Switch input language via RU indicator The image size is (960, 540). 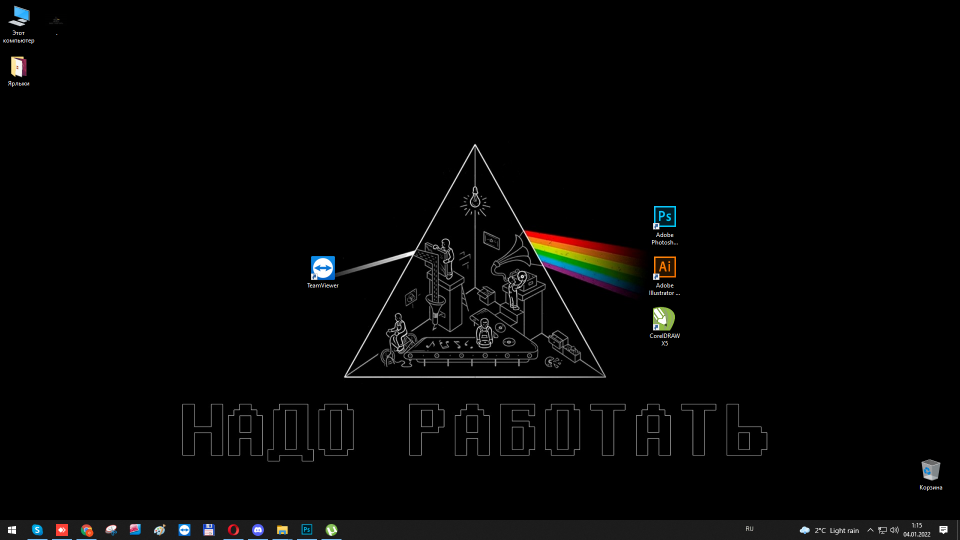tap(749, 529)
